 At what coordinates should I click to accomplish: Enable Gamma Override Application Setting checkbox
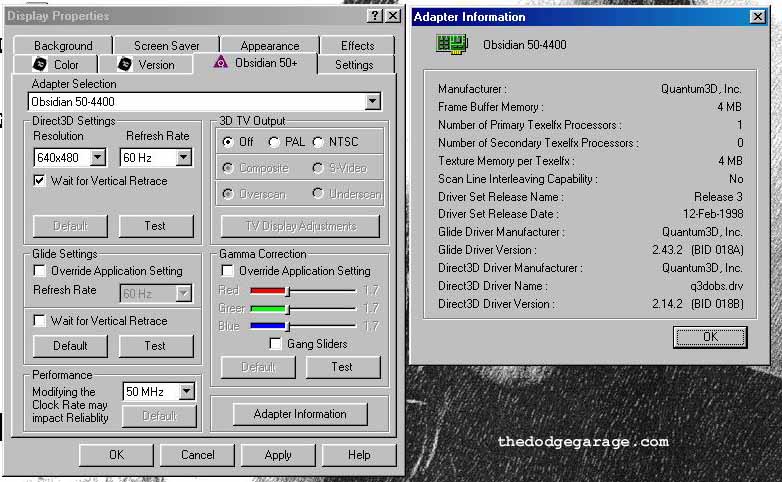pos(227,270)
